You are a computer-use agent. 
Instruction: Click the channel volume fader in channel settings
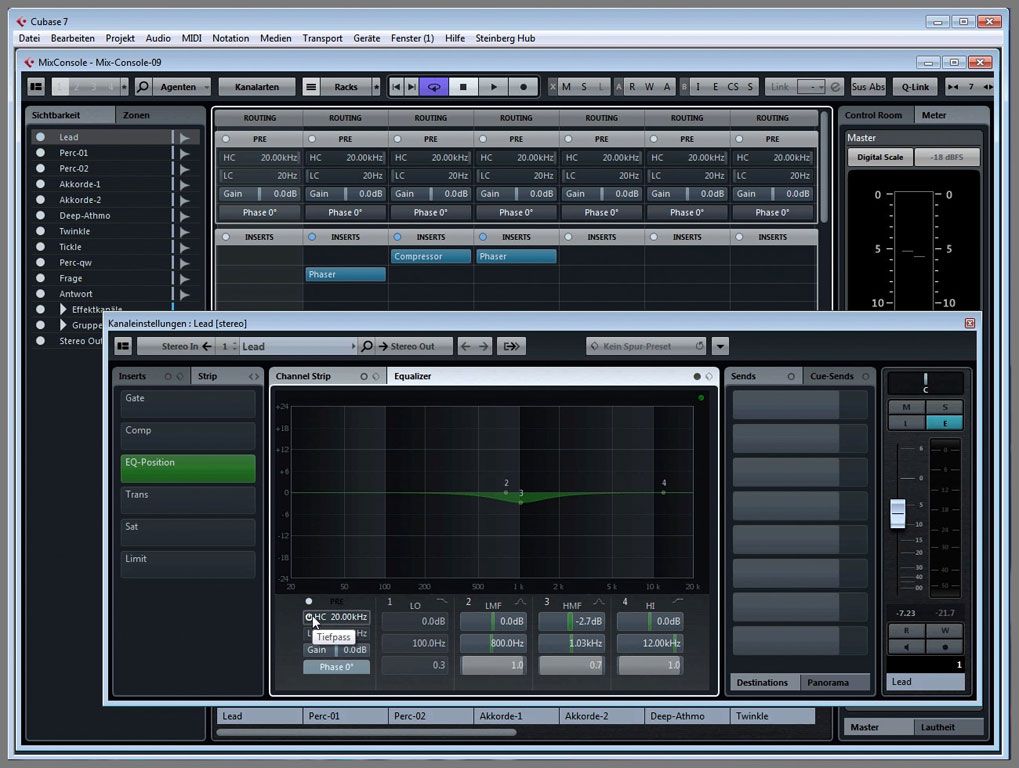(x=897, y=513)
